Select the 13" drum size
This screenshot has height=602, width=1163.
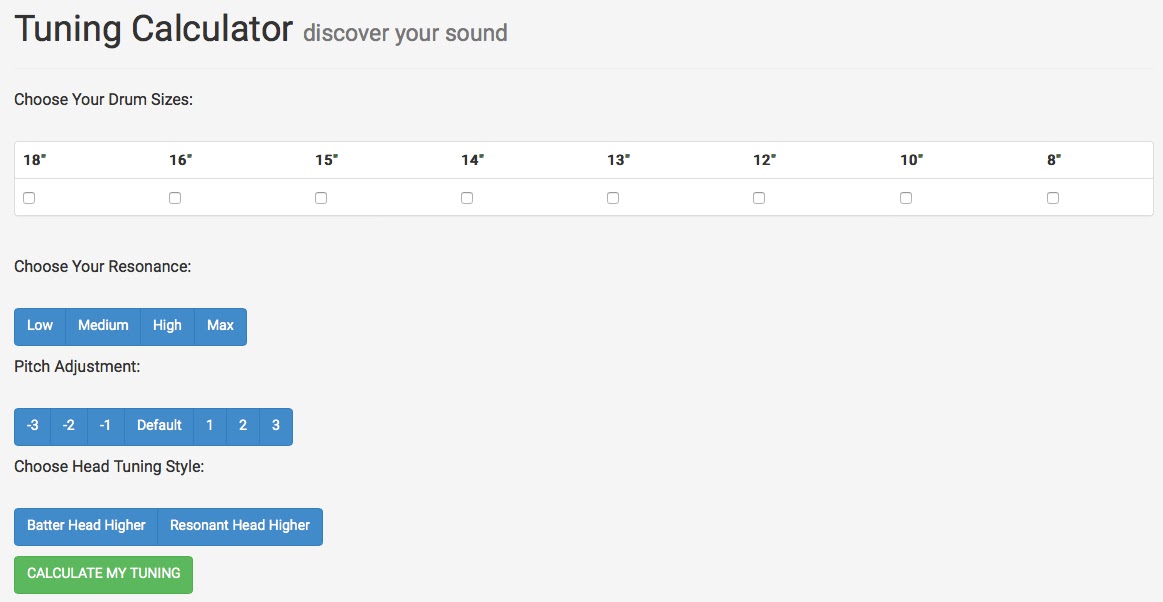[612, 197]
